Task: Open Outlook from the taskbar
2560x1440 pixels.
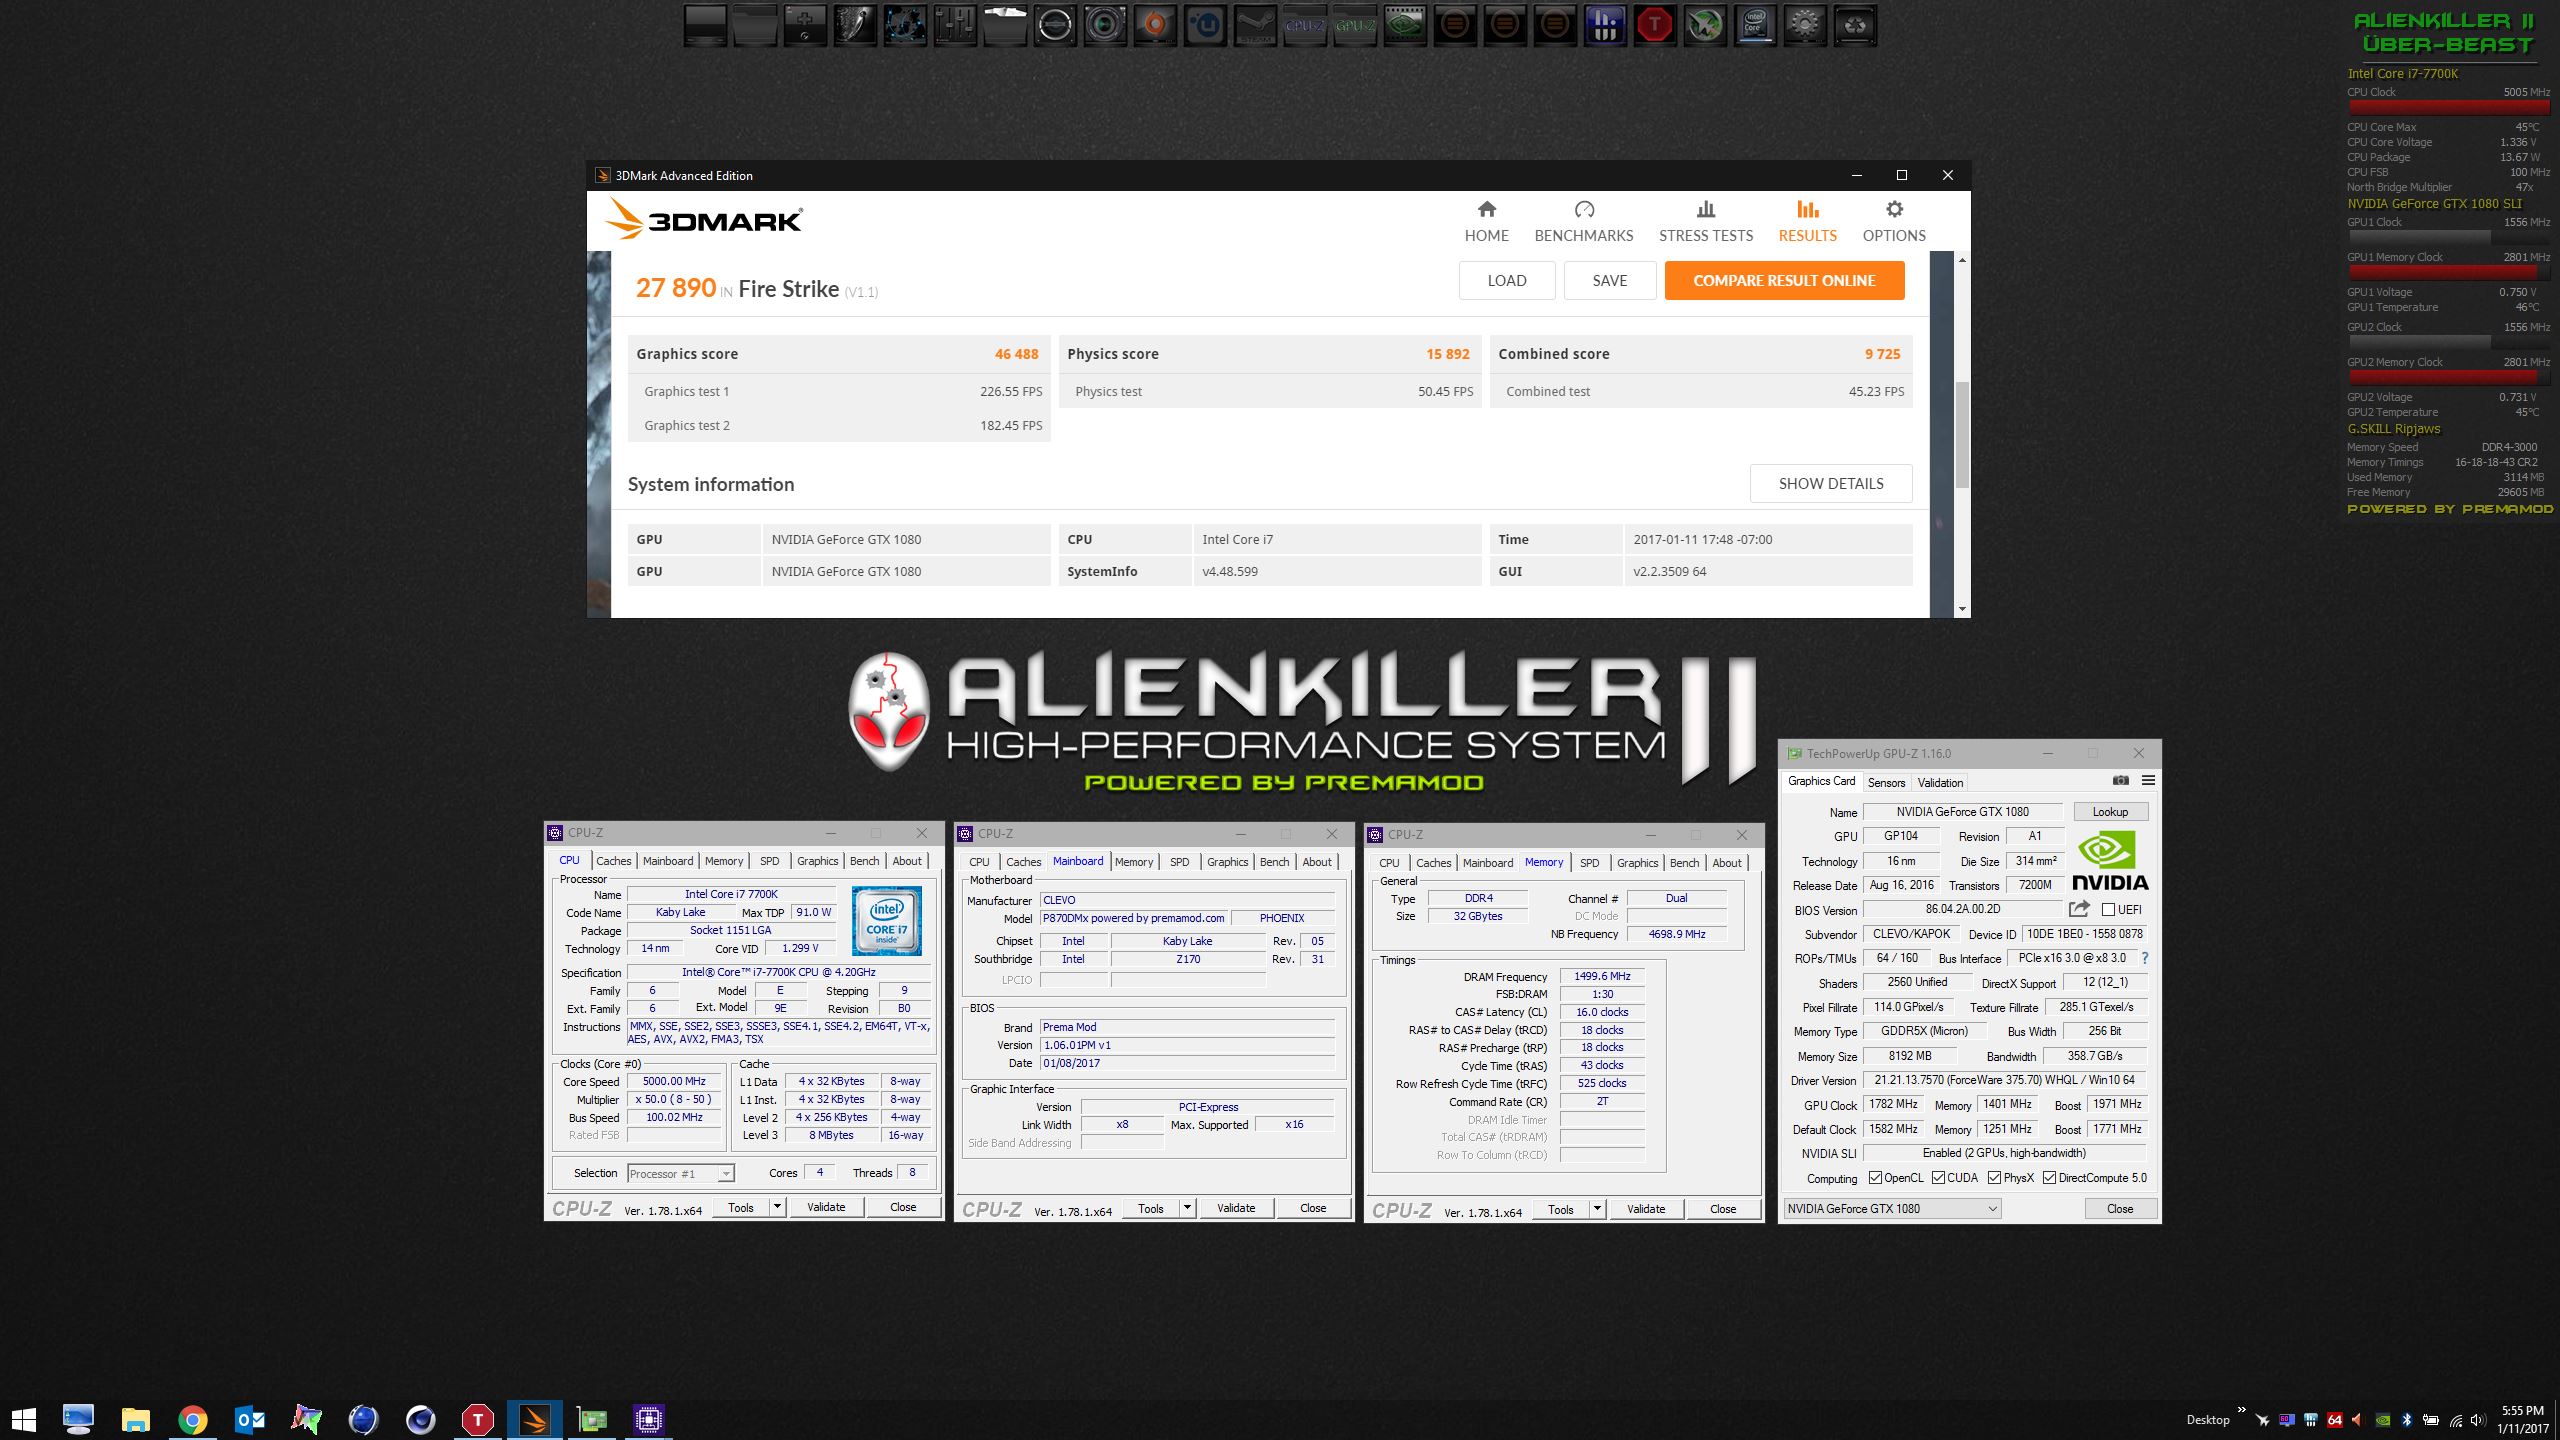Action: point(250,1419)
